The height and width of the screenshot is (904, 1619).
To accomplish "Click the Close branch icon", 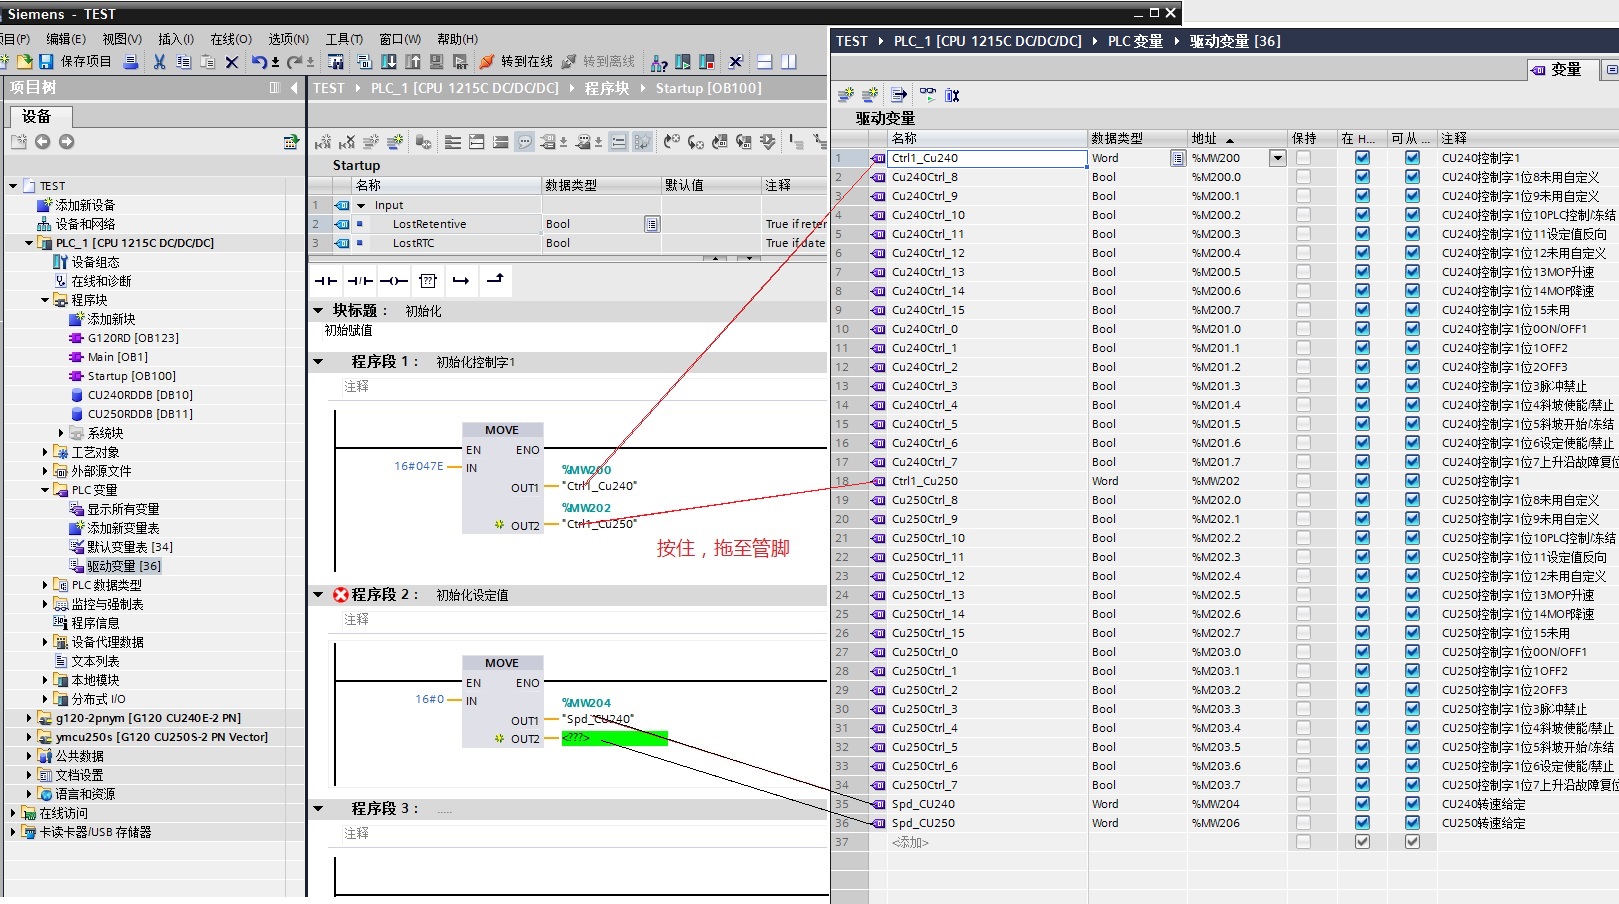I will coord(495,281).
